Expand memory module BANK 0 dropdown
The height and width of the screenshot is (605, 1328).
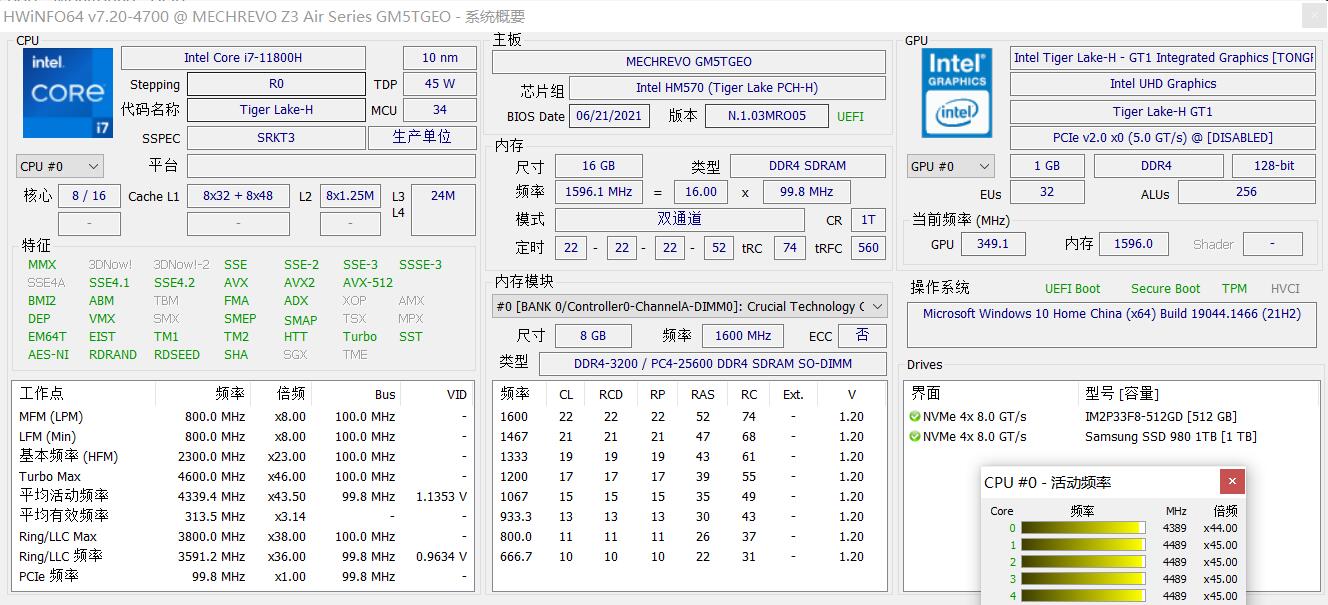point(690,307)
